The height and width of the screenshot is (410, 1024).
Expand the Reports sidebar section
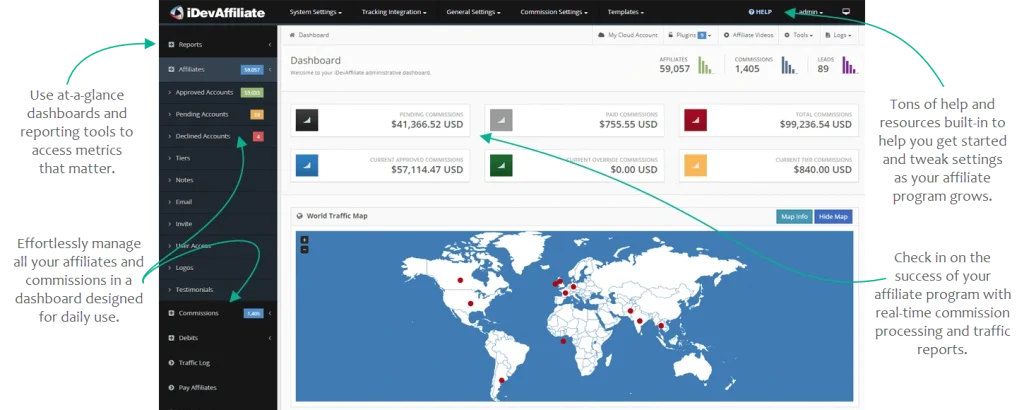pos(219,44)
